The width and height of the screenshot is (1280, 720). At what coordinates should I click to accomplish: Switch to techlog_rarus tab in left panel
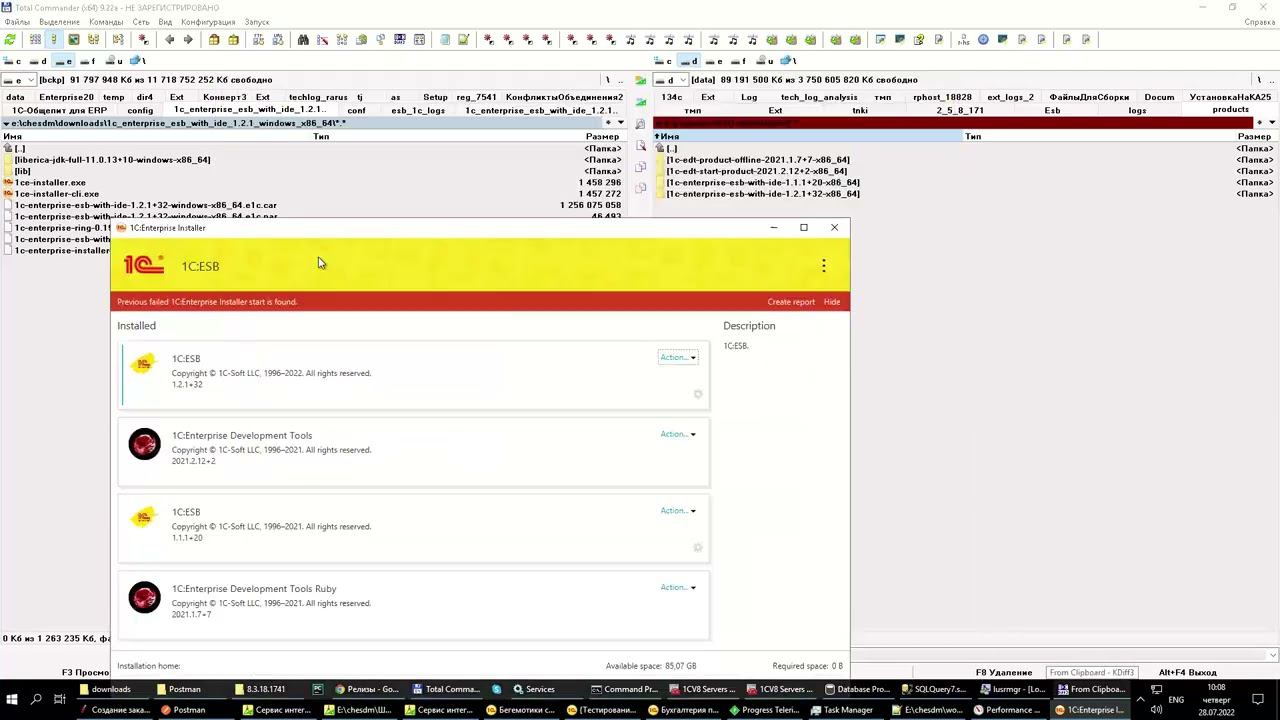pyautogui.click(x=318, y=97)
